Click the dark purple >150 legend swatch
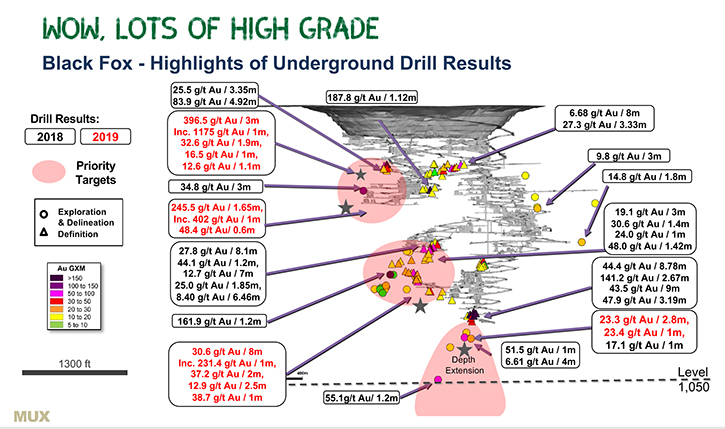 (x=57, y=277)
